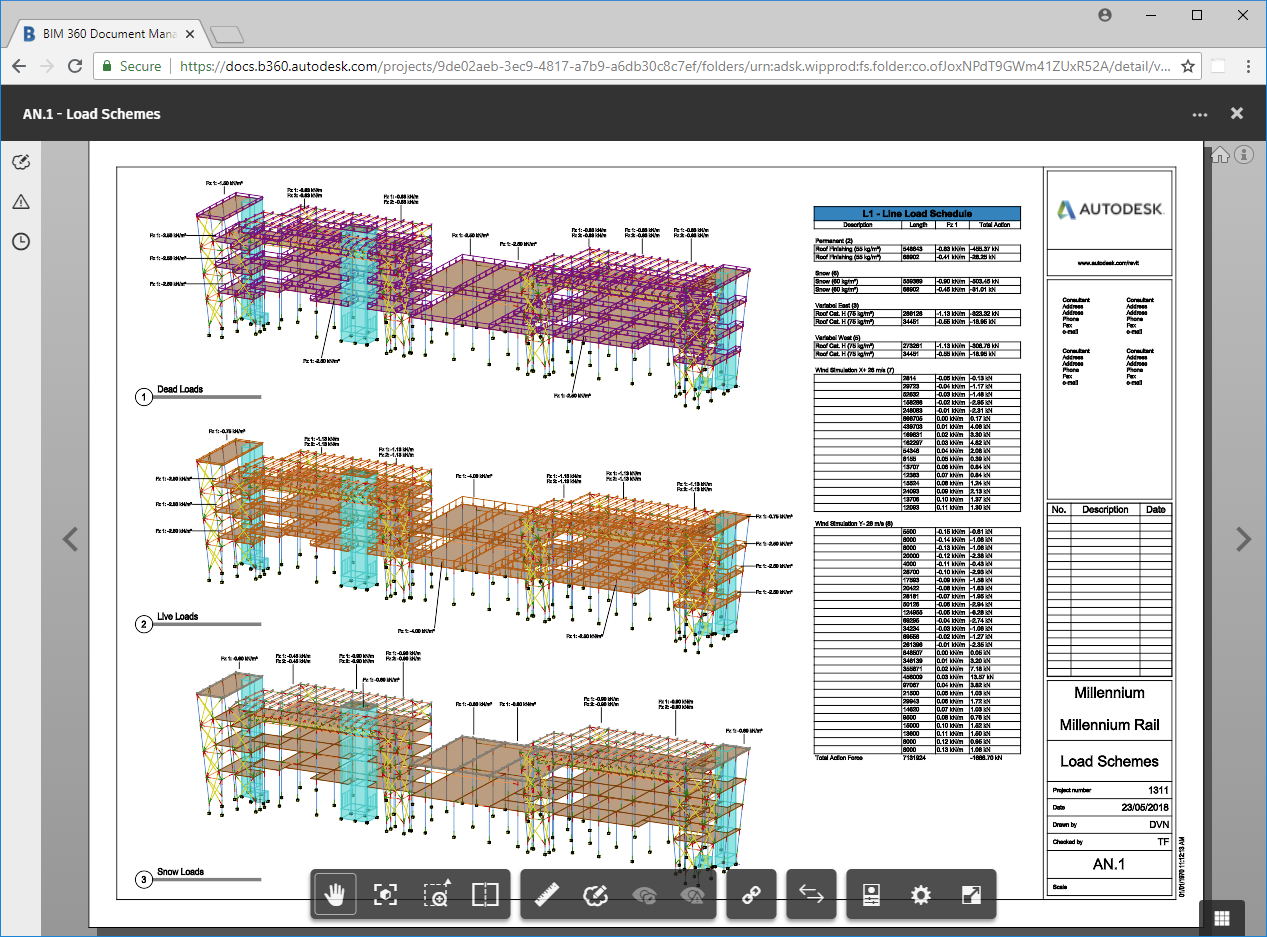1267x937 pixels.
Task: Open the Compare documents split tool
Action: coord(485,895)
